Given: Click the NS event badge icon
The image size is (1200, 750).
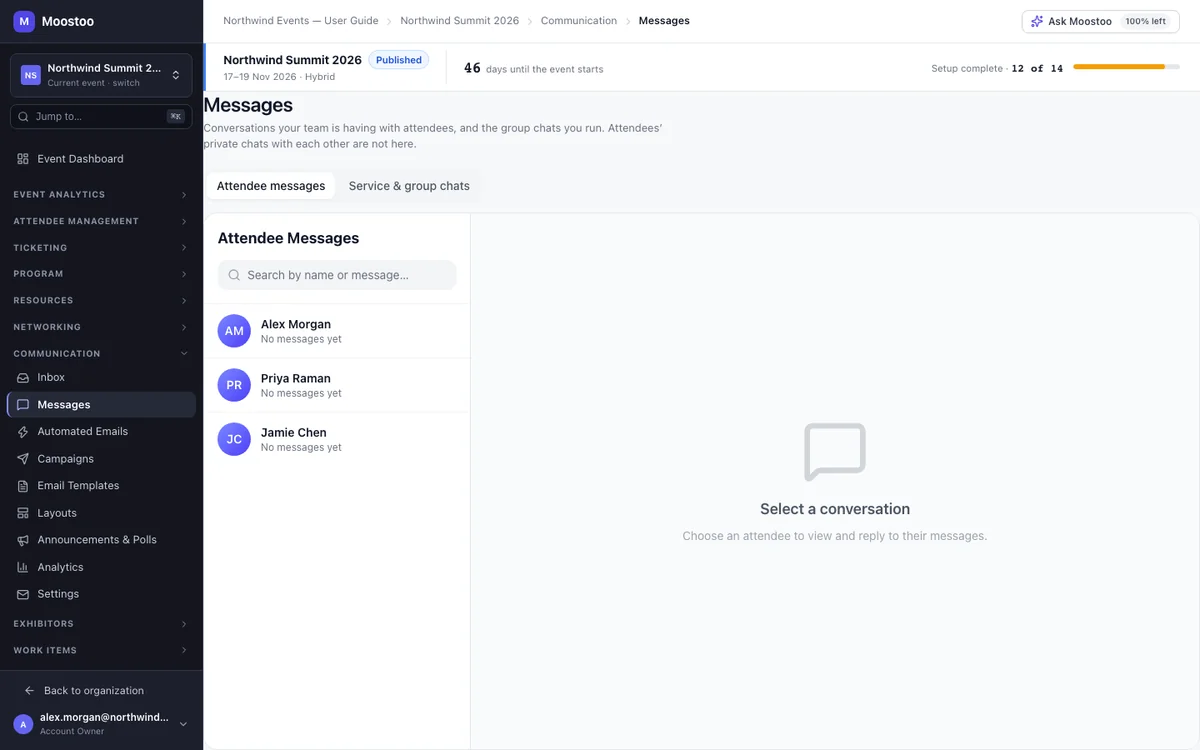Looking at the screenshot, I should pos(31,75).
